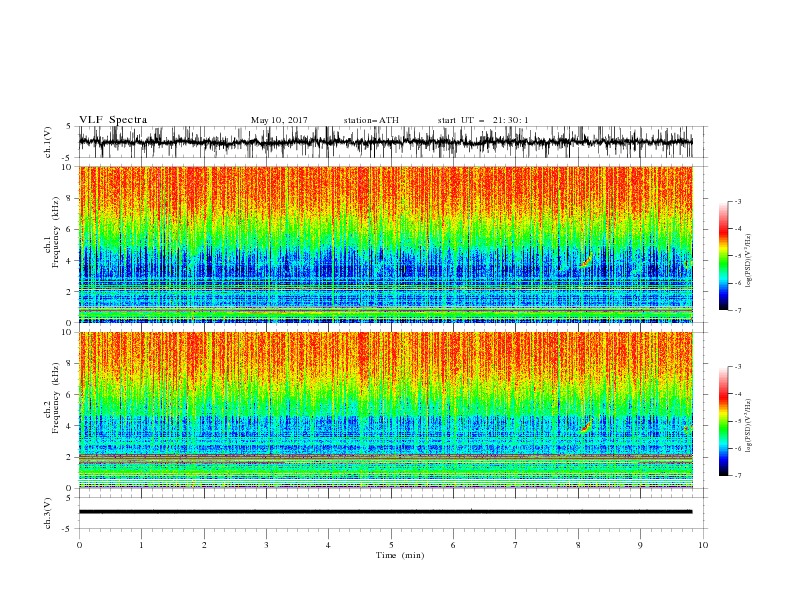Click the "station=ATH" header label
Screen dimensions: 792x612
coord(371,120)
